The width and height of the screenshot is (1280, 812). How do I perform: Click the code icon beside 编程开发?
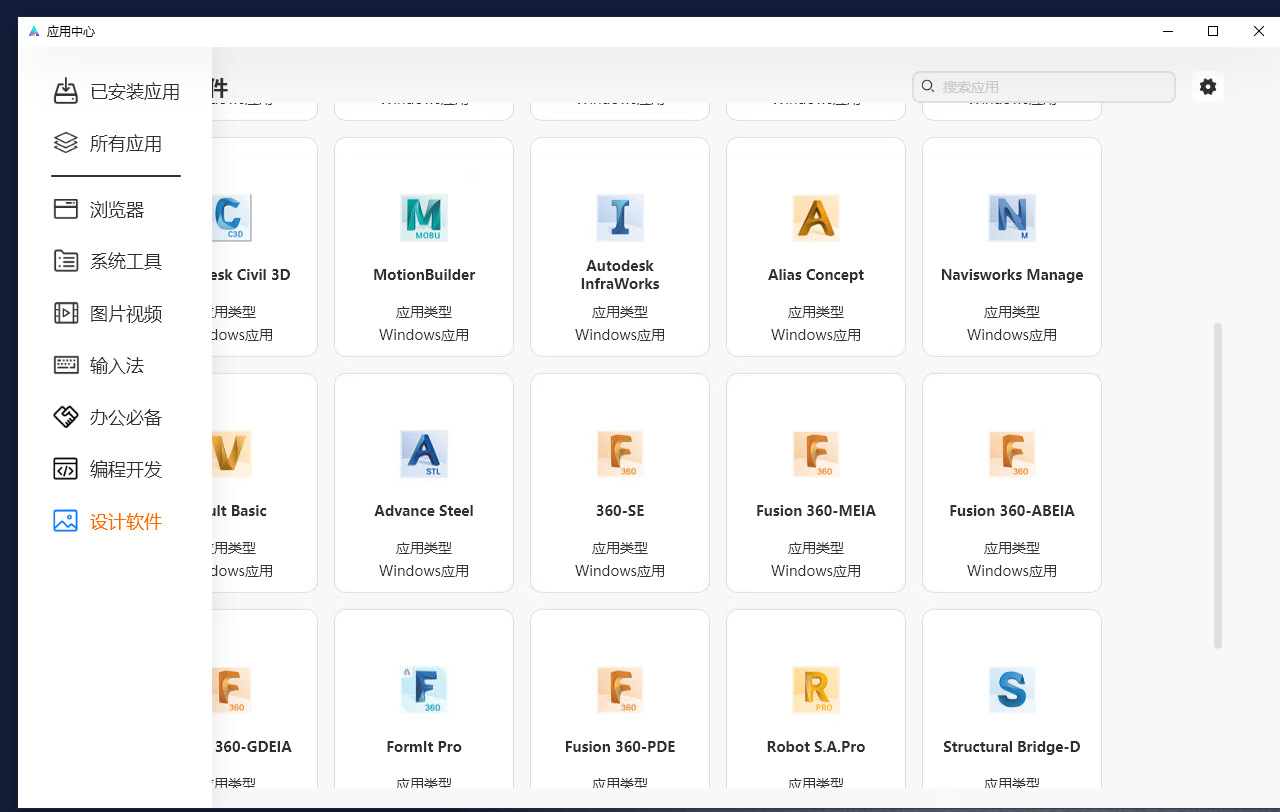click(x=66, y=469)
